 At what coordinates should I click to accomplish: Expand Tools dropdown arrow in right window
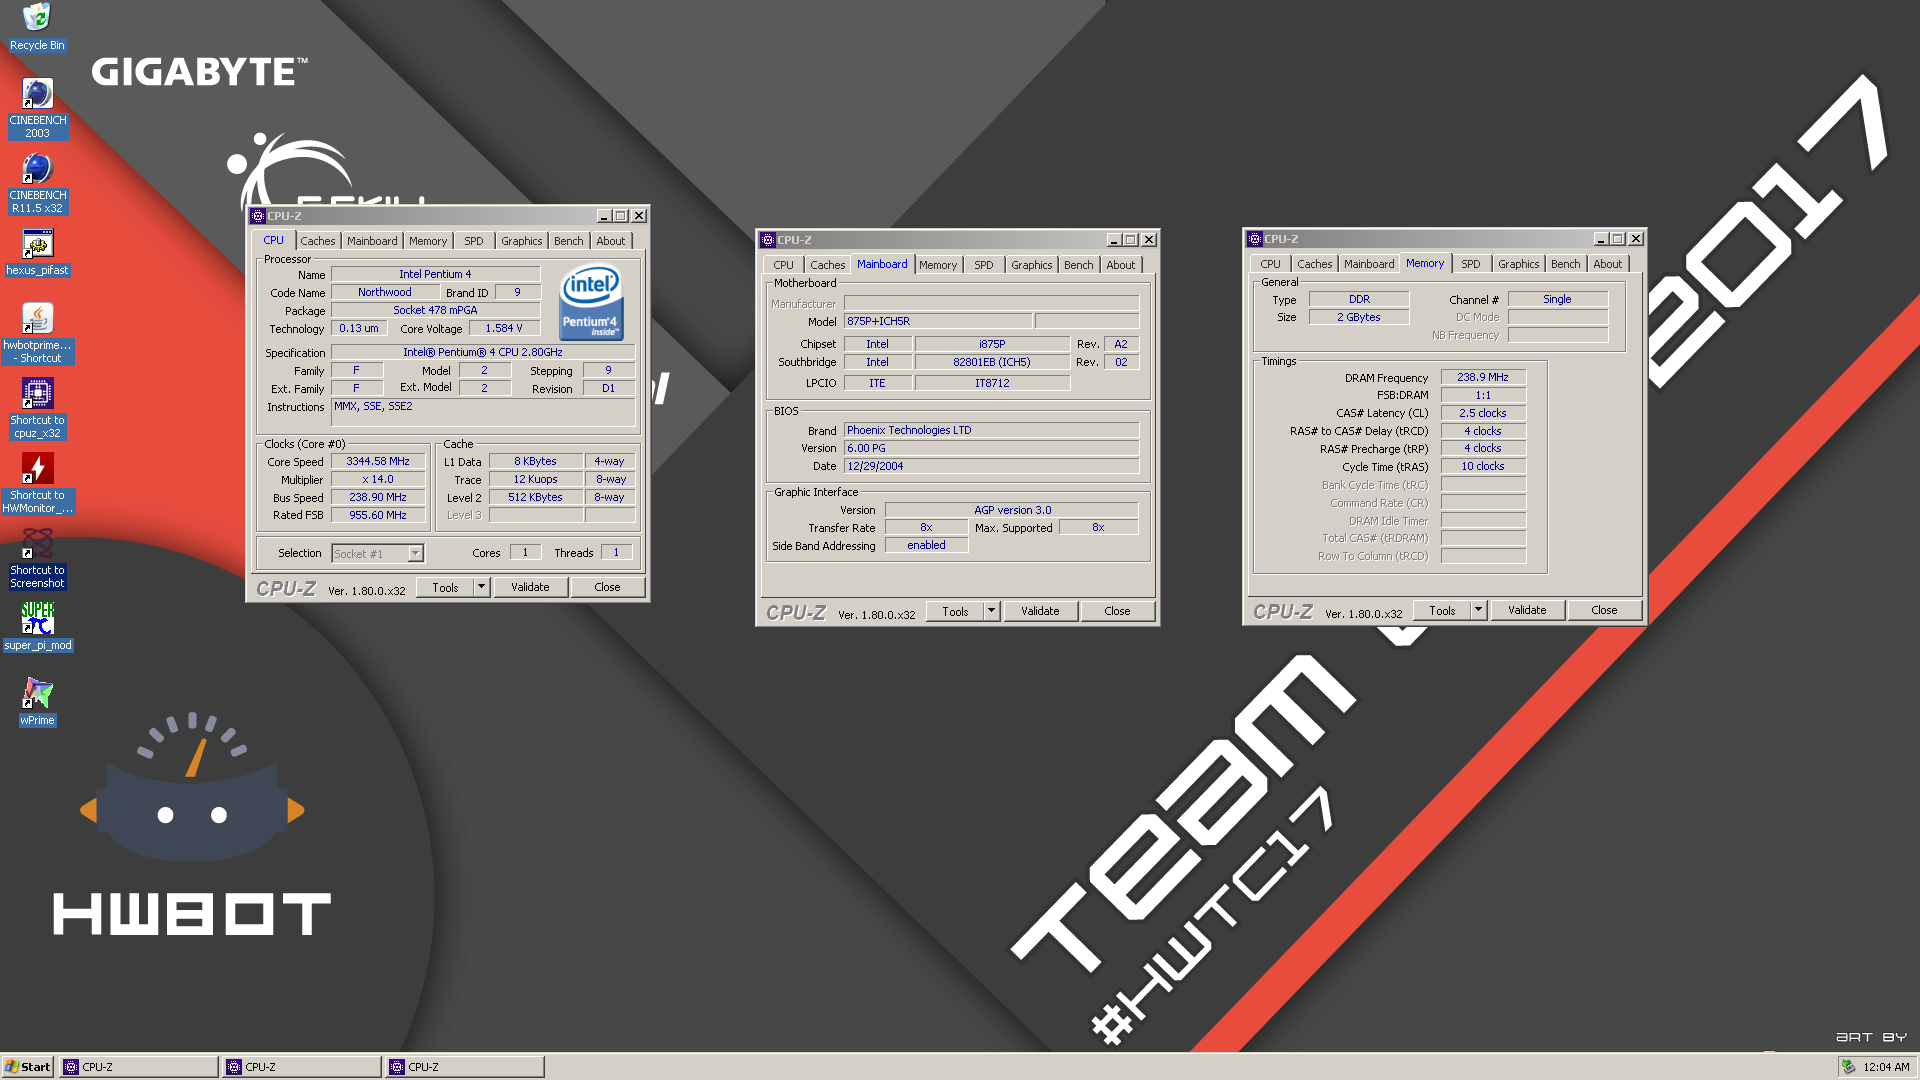coord(1479,610)
